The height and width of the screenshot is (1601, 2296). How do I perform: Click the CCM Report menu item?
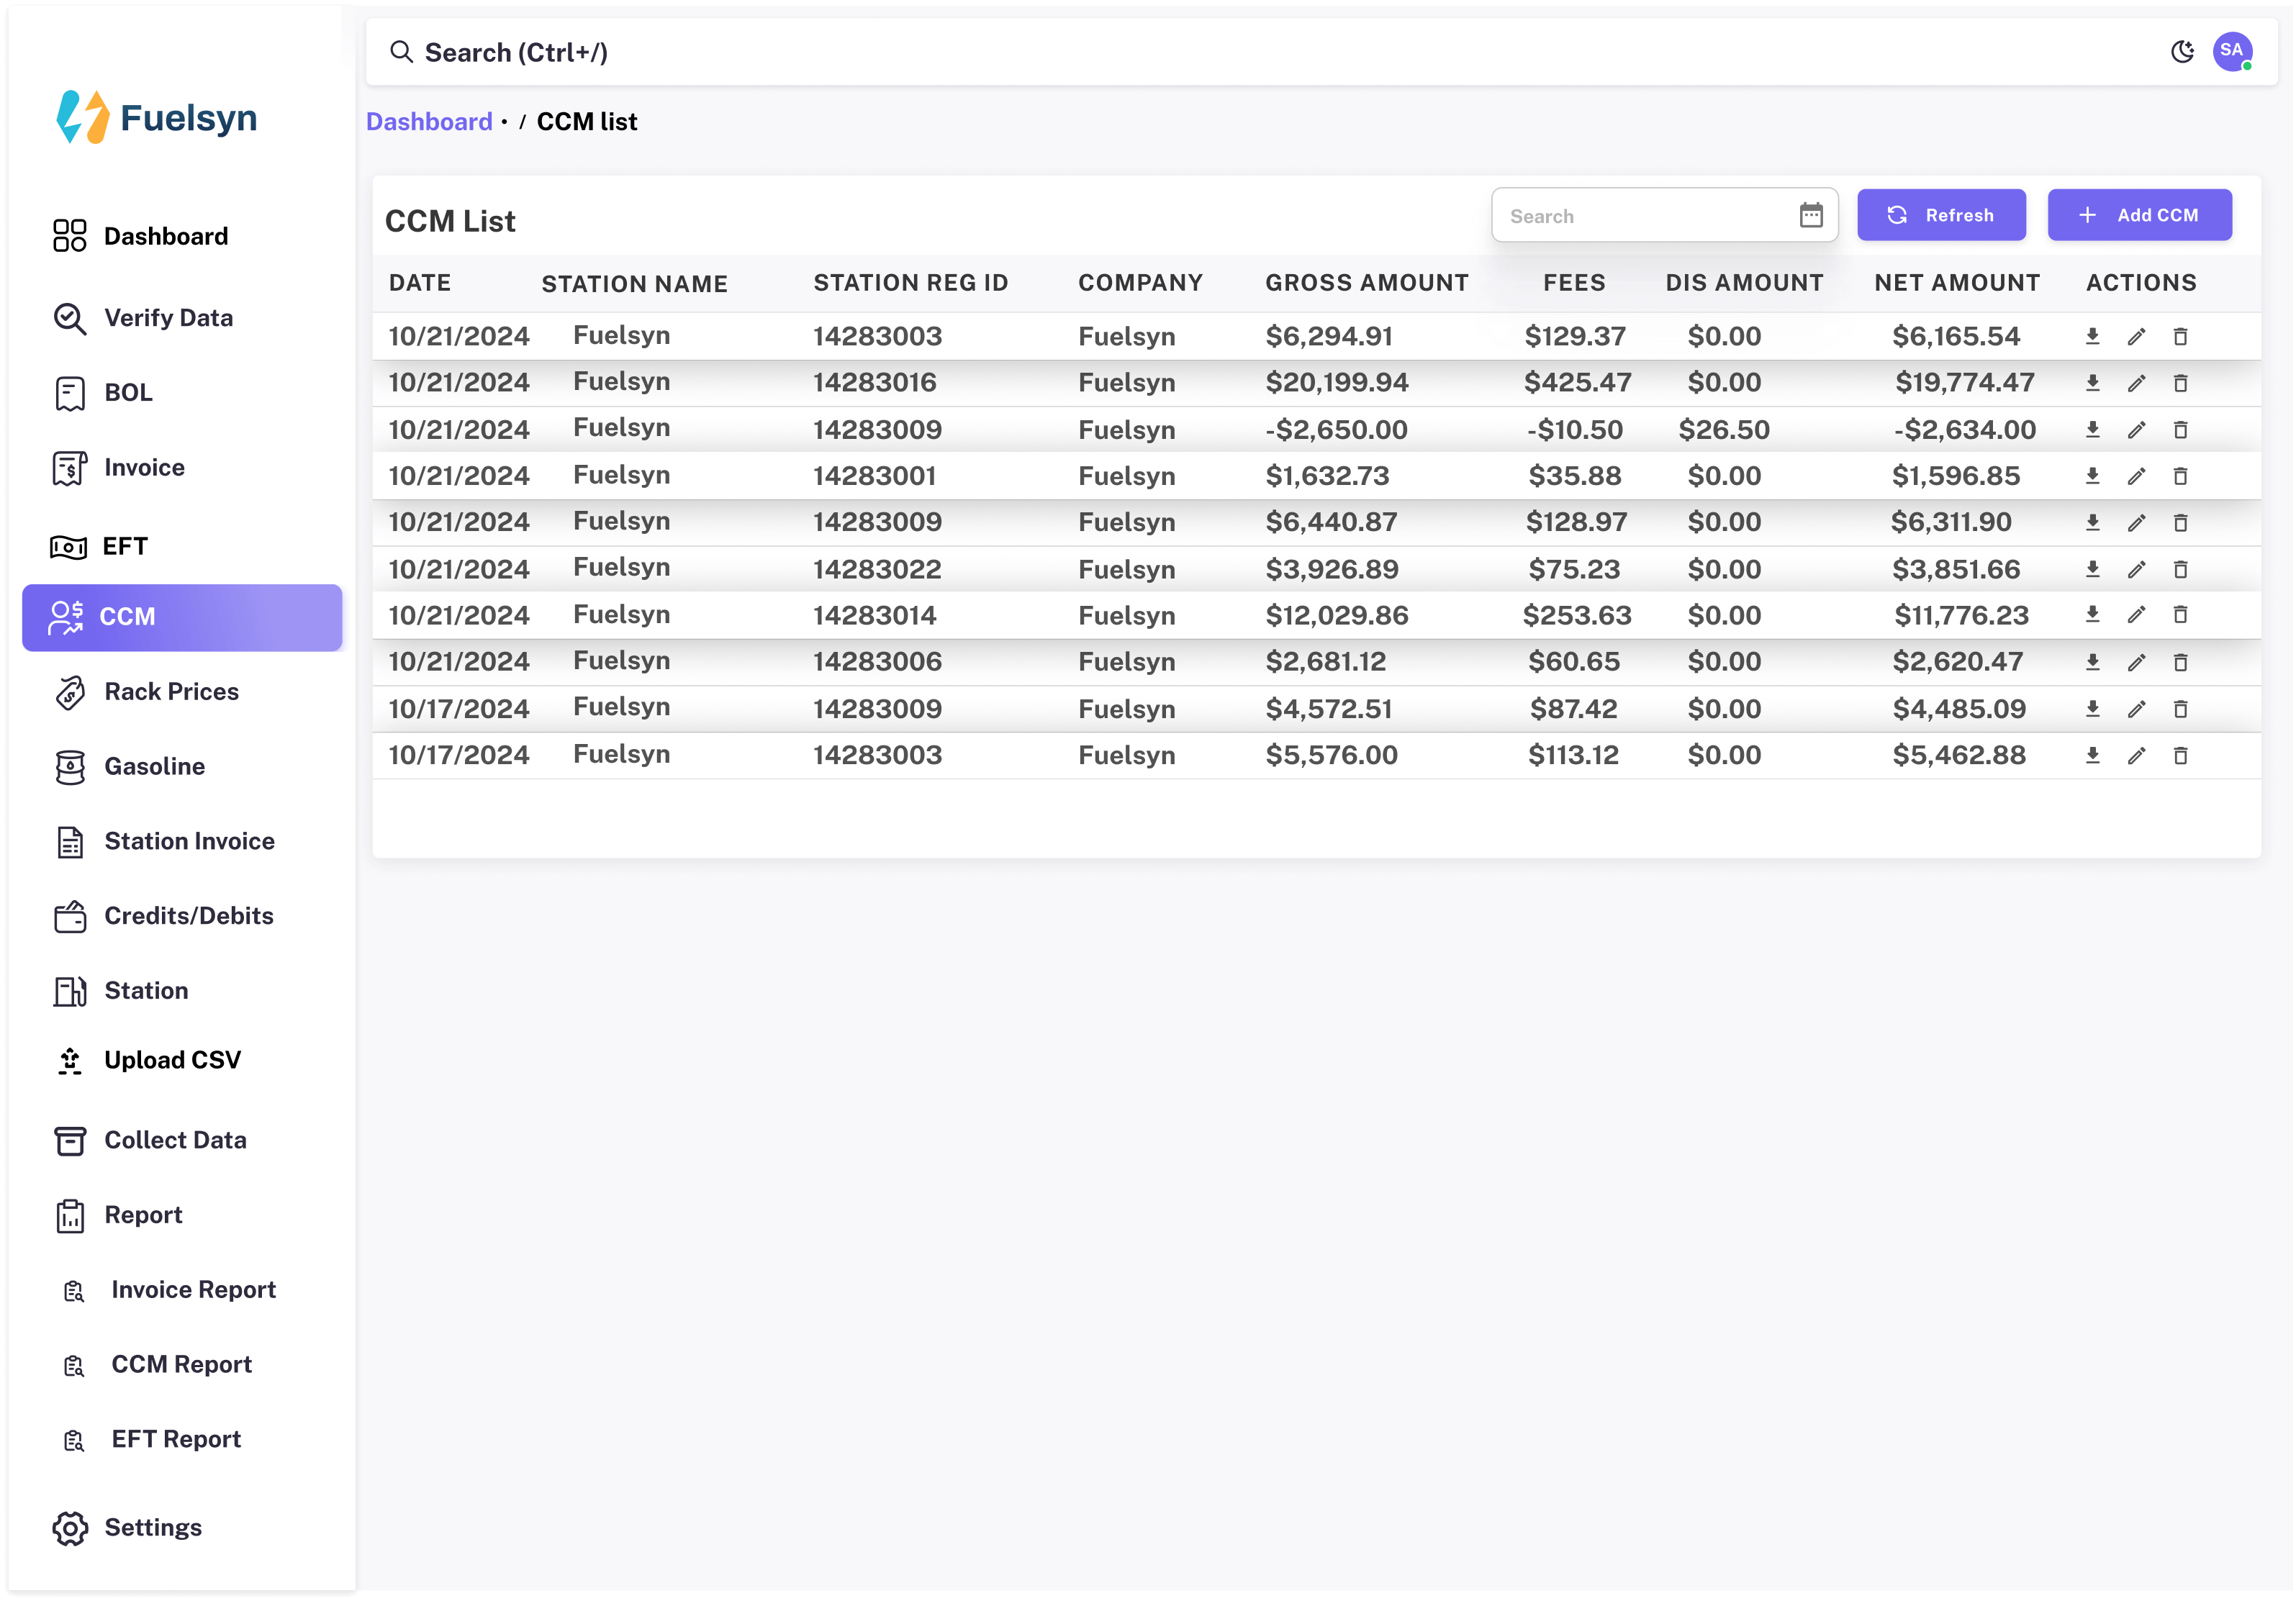coord(181,1364)
